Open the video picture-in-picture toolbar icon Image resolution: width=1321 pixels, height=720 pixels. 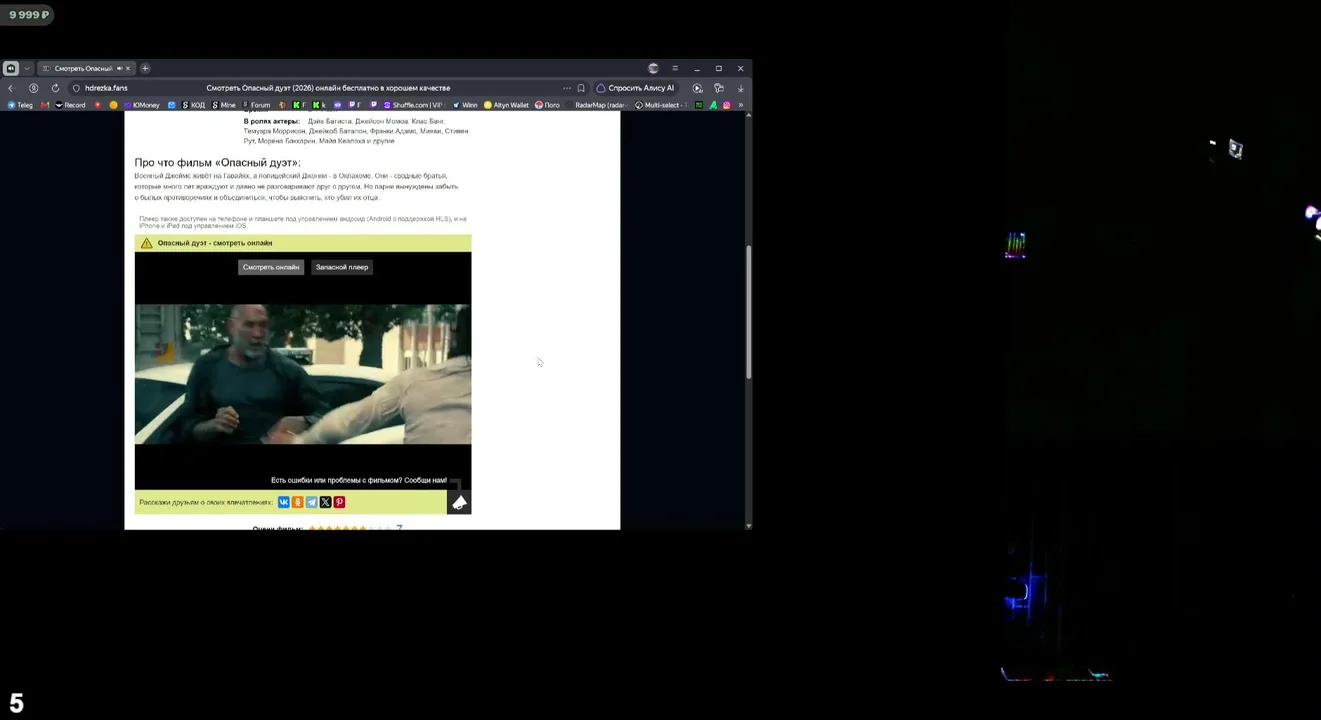click(x=698, y=88)
